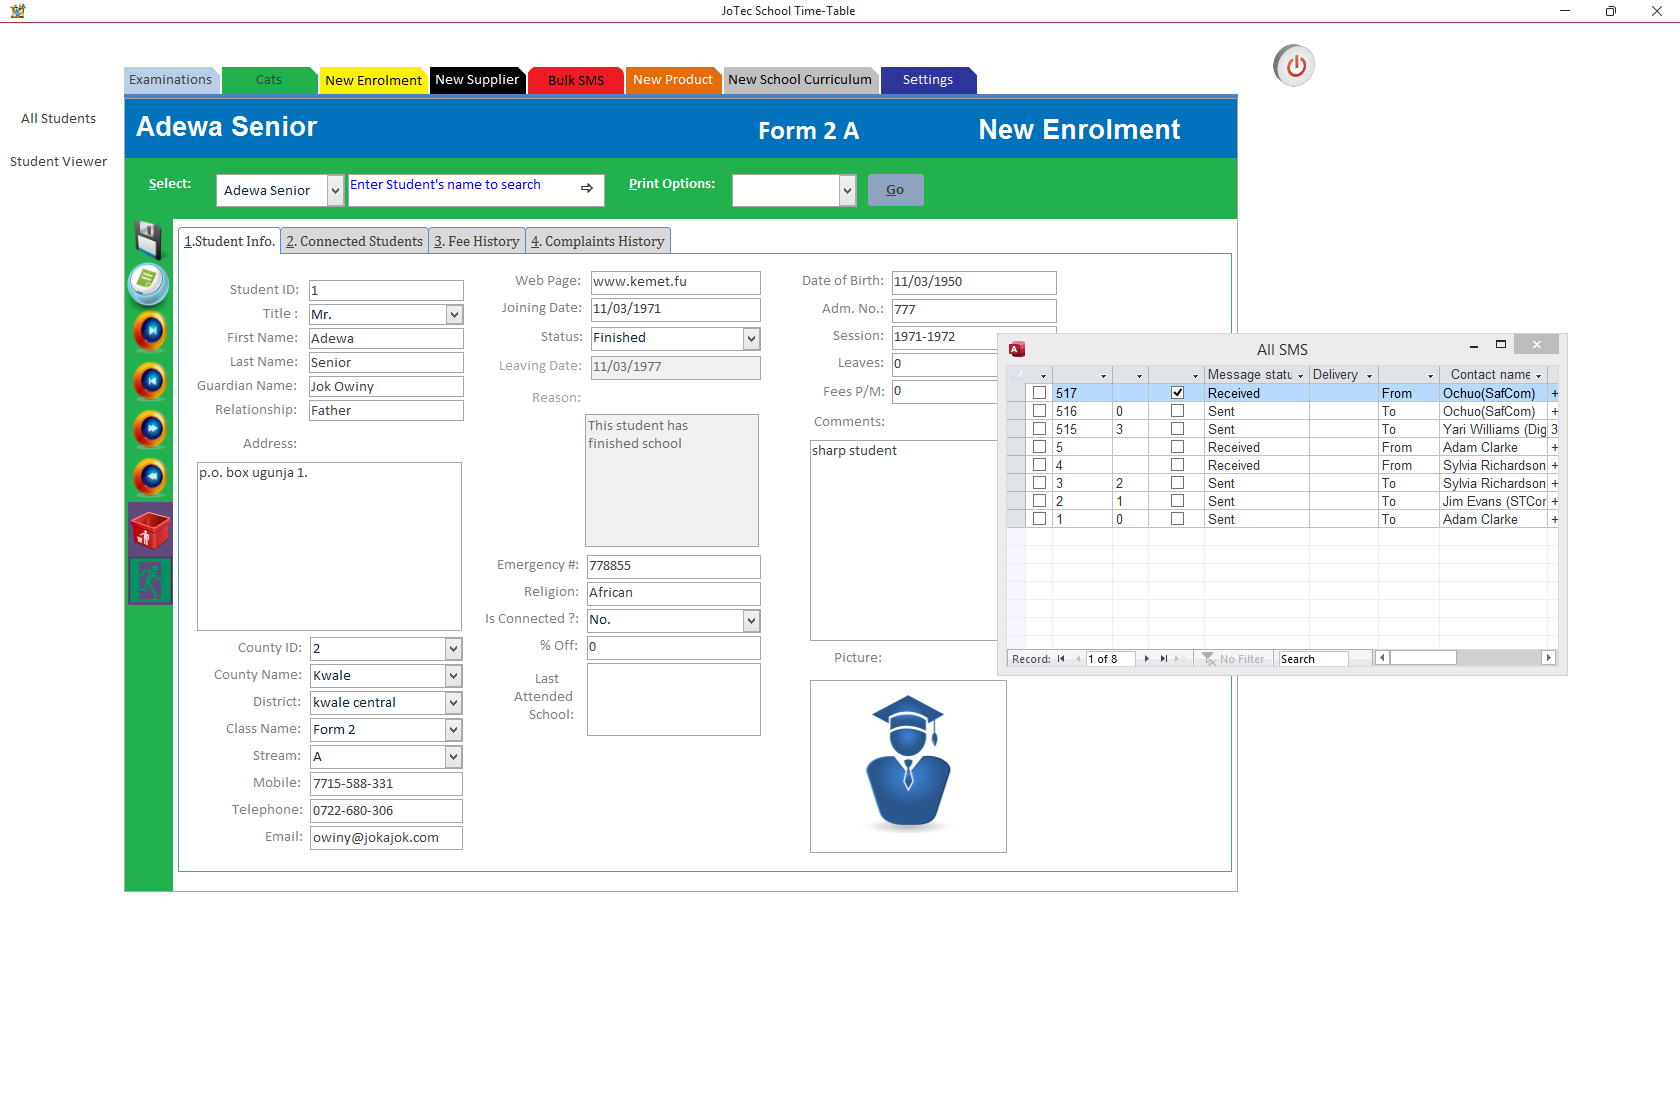The width and height of the screenshot is (1680, 1096).
Task: Open the Print Options combo box
Action: click(x=794, y=190)
